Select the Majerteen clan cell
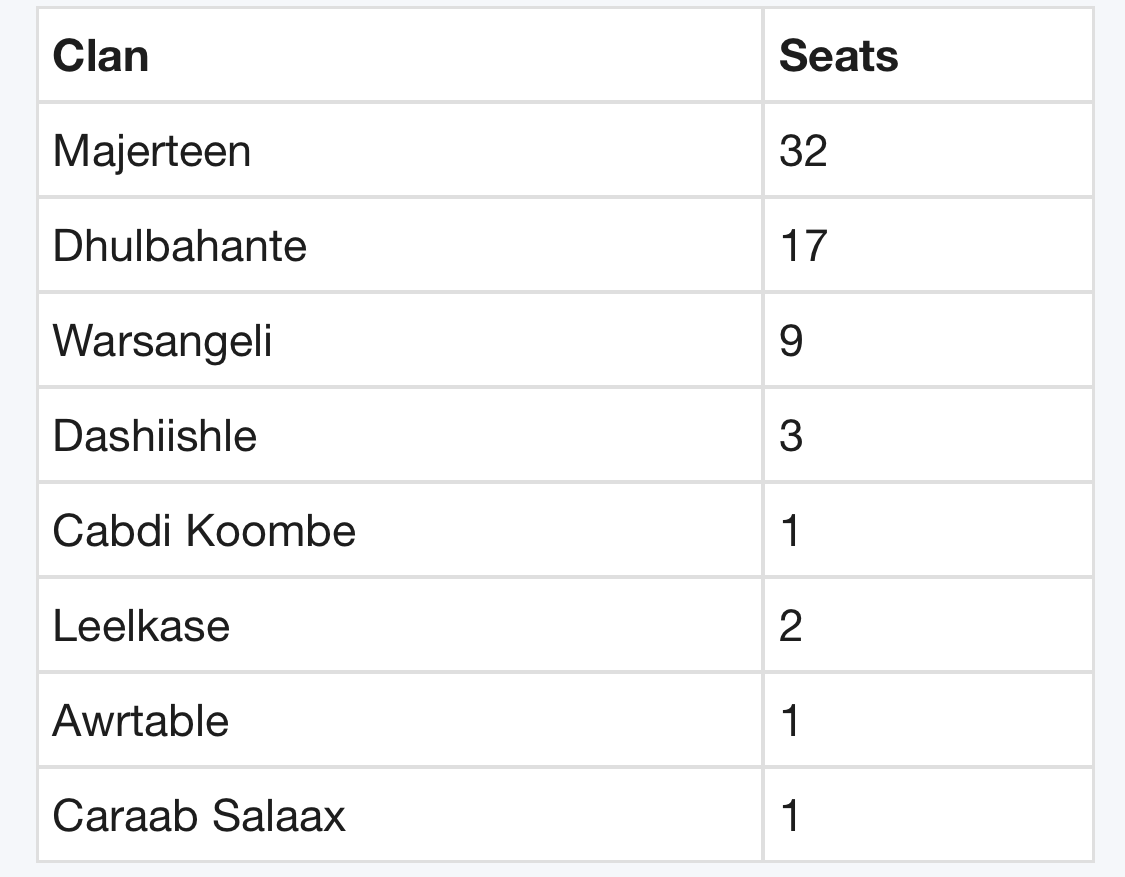 click(152, 151)
